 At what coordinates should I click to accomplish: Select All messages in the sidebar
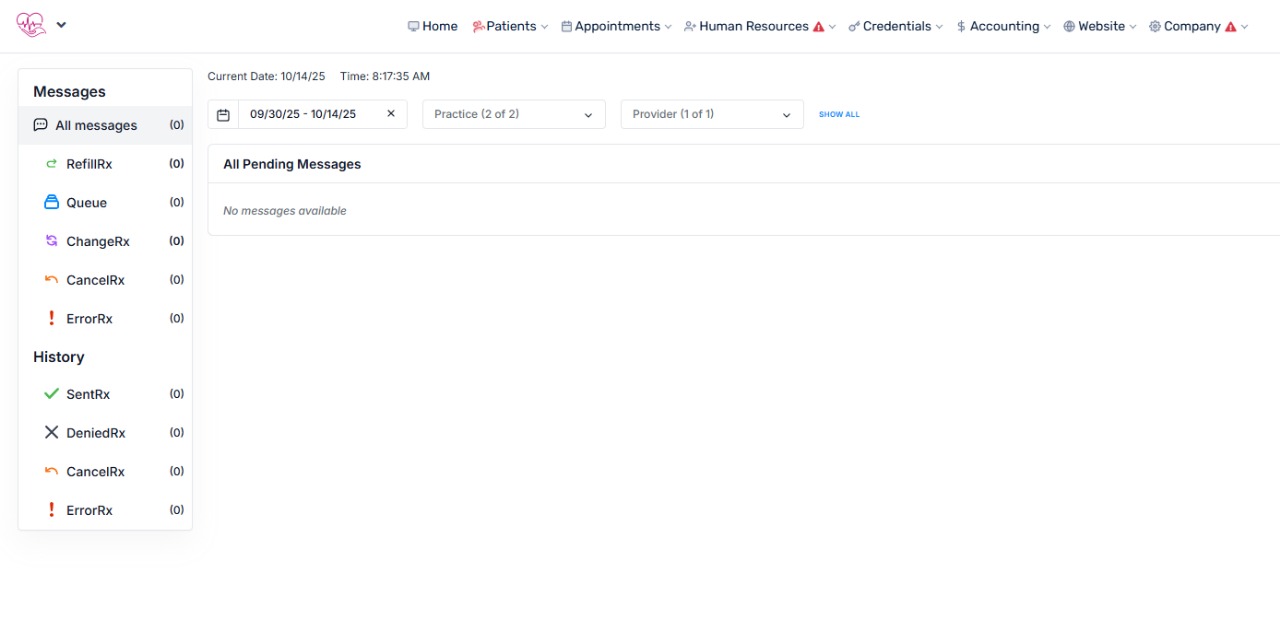pos(96,126)
